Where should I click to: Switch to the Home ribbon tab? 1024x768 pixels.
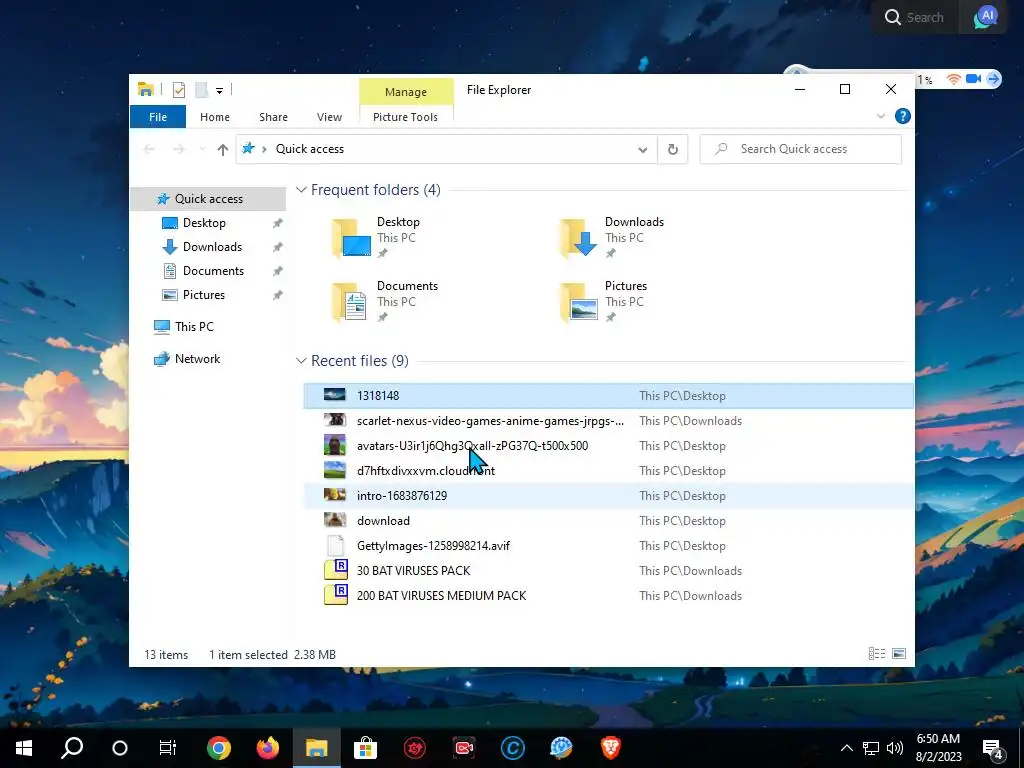[x=215, y=117]
